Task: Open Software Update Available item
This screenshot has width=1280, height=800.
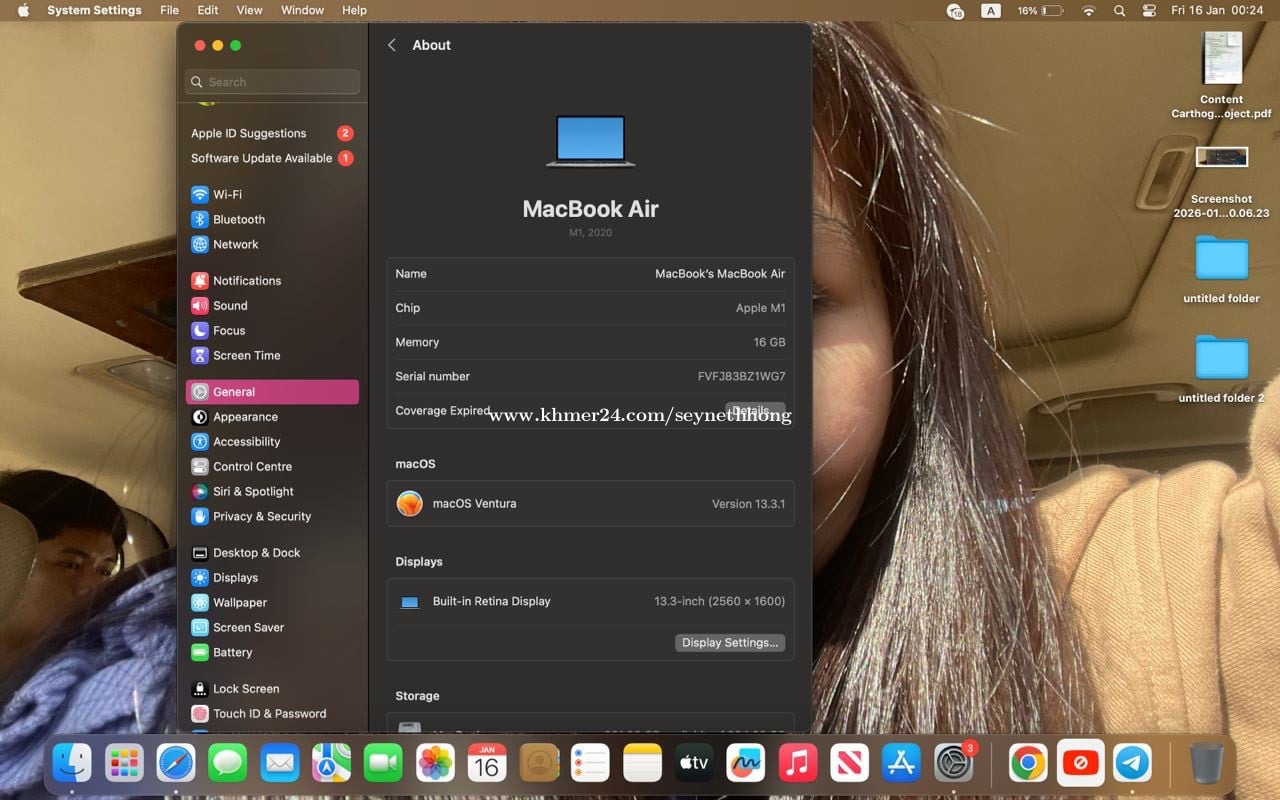Action: pyautogui.click(x=261, y=158)
